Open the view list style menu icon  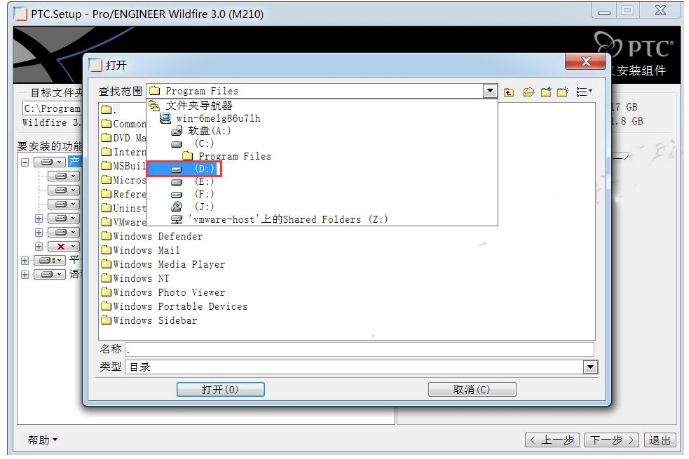coord(584,92)
